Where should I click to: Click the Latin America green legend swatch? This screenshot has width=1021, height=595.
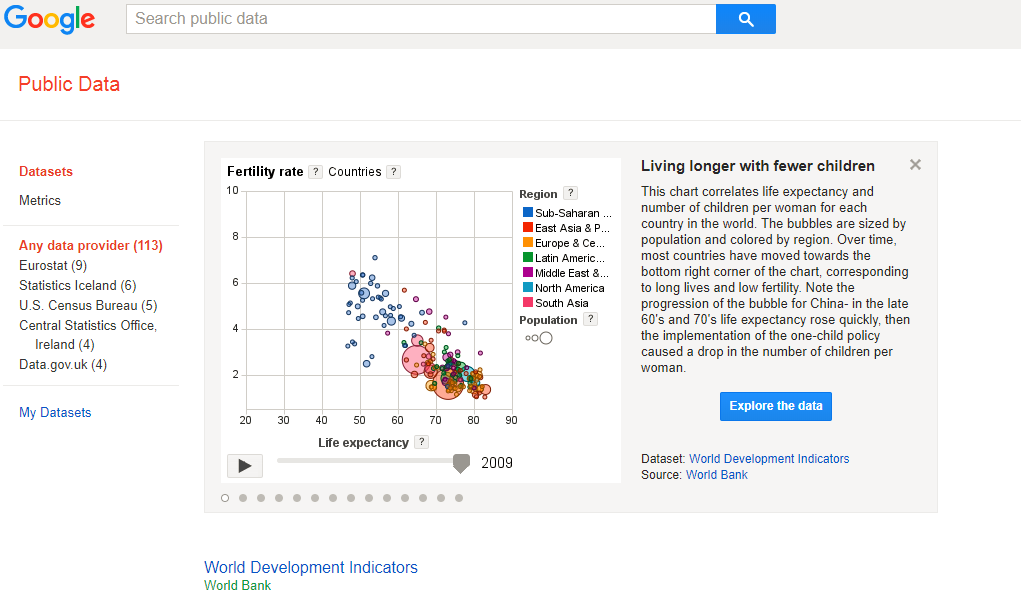(x=528, y=257)
